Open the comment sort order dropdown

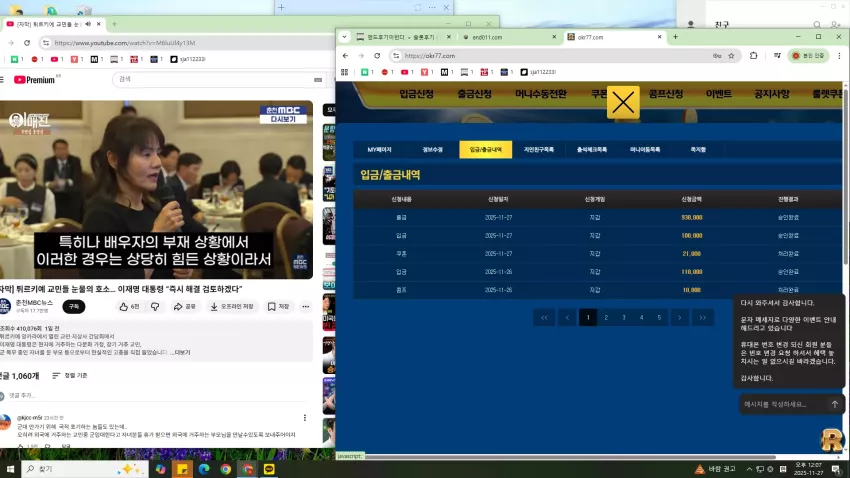(70, 376)
